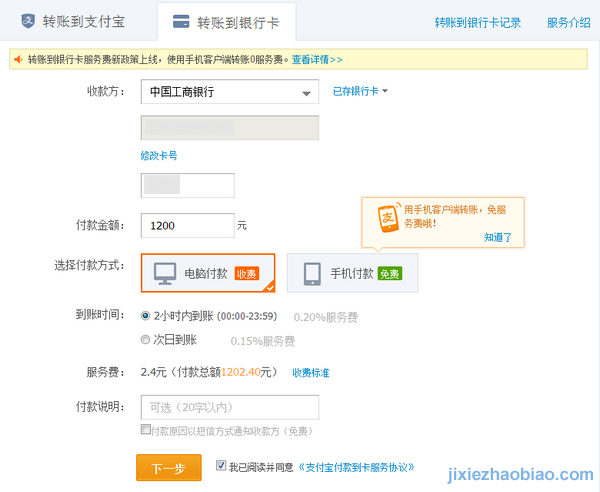
Task: Click the phone icon in 手机付款 option
Action: point(312,274)
